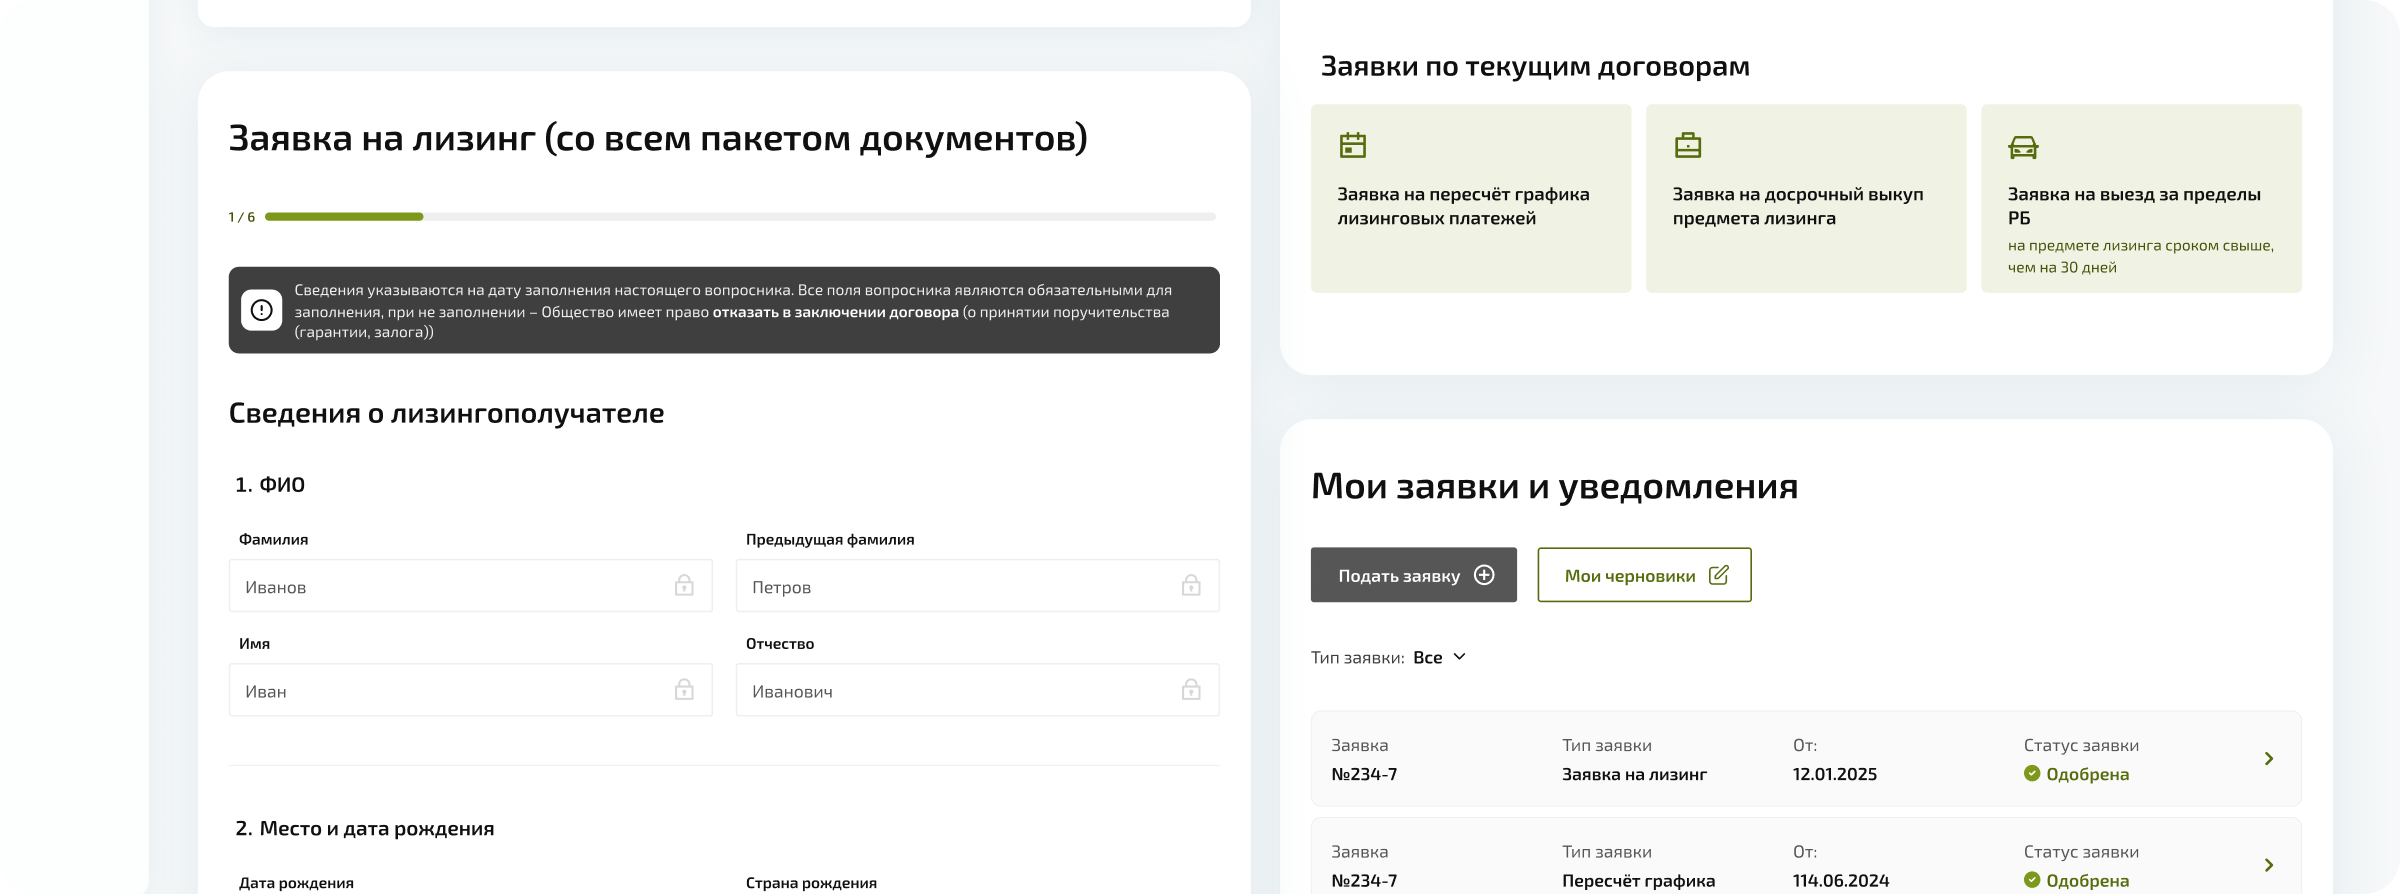Click lock icon in Предыдущая фамилия field

pyautogui.click(x=1191, y=585)
